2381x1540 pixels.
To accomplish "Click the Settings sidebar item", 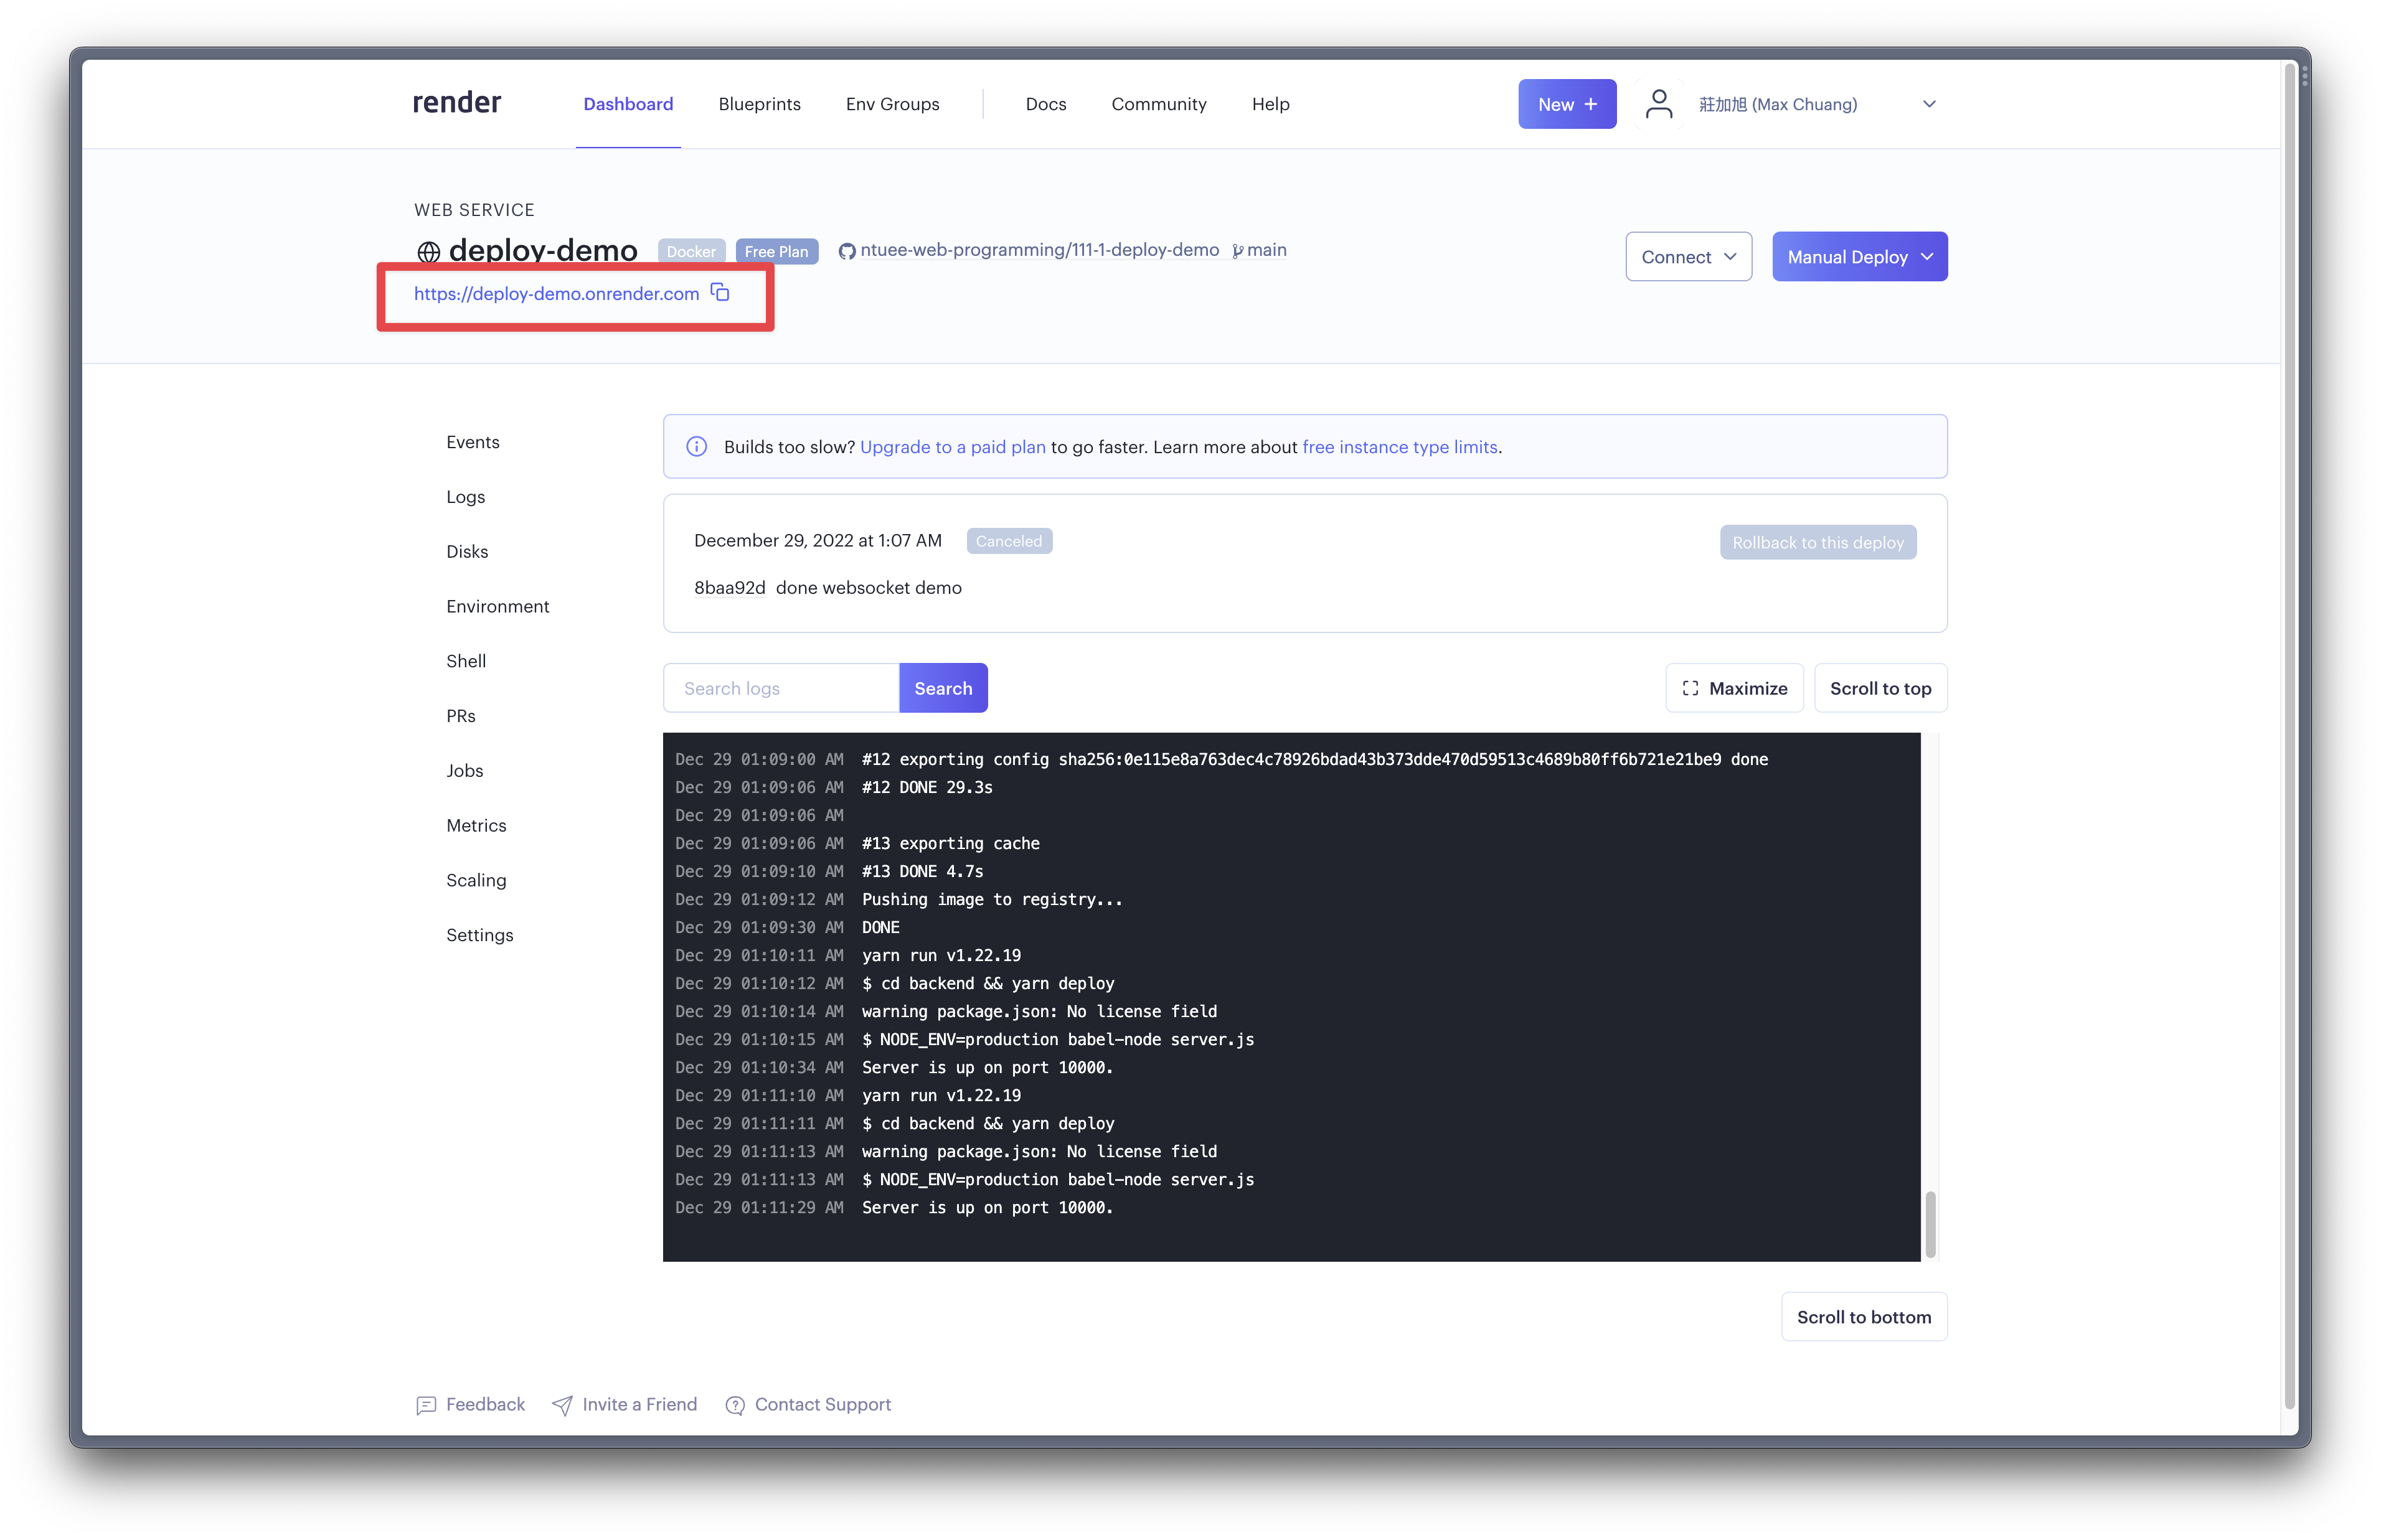I will pos(479,935).
